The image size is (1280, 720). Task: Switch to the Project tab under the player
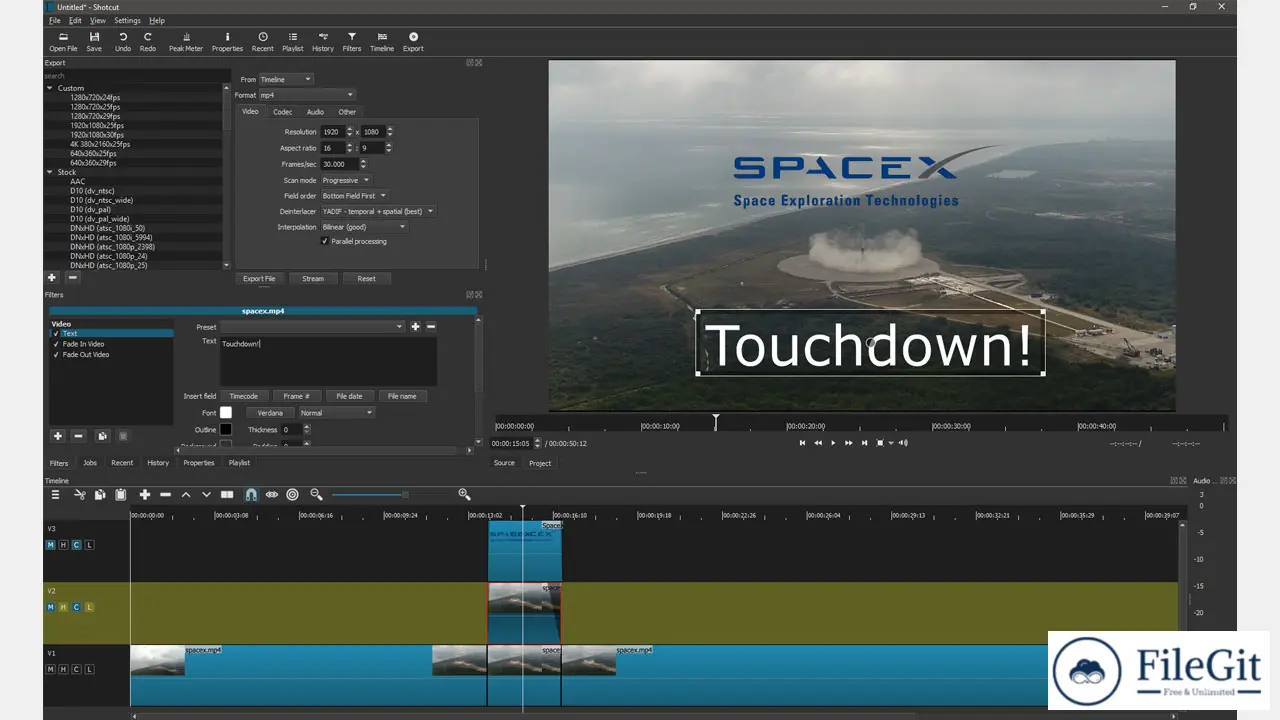tap(540, 463)
